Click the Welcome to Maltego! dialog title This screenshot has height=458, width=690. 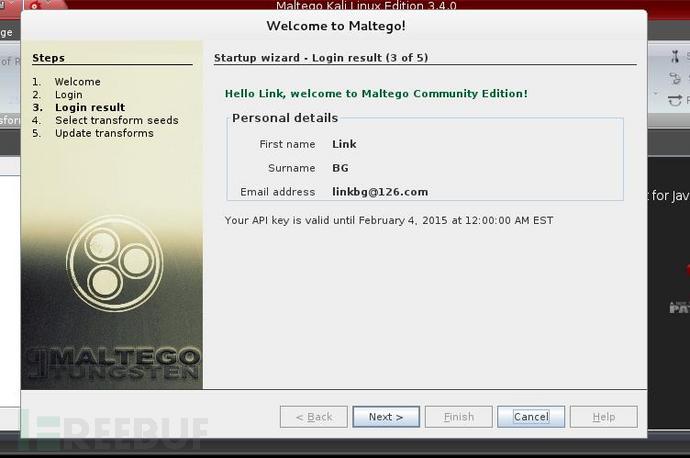[336, 26]
